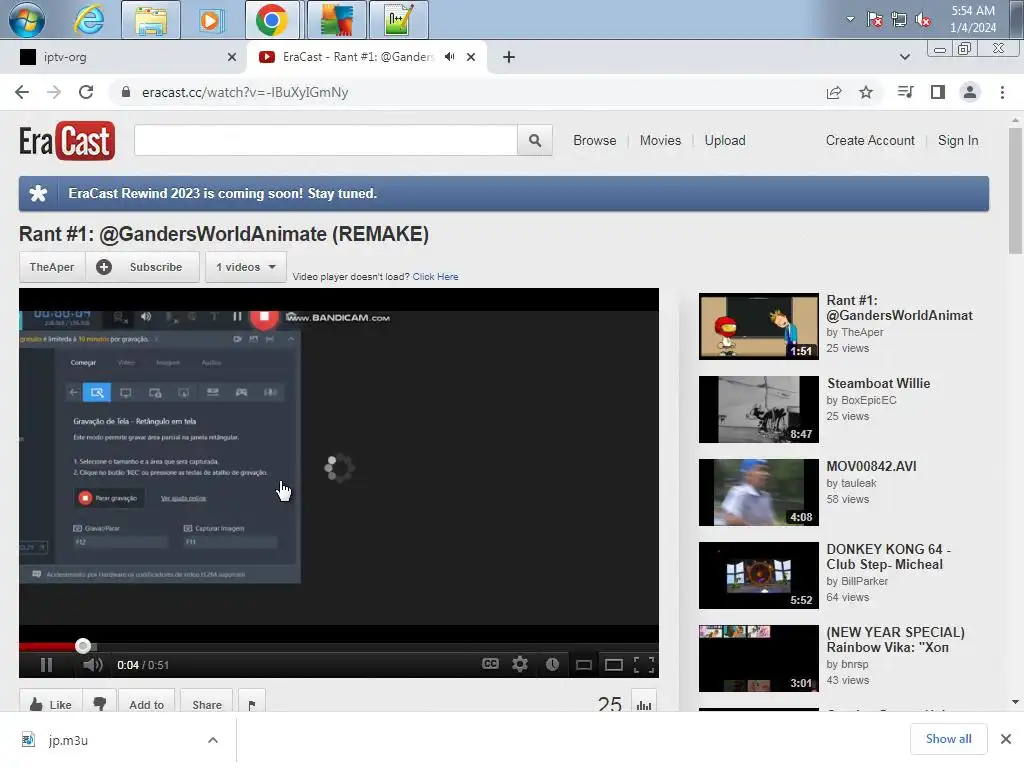Open Windows Media Player taskbar icon
The height and width of the screenshot is (768, 1024).
tap(211, 20)
